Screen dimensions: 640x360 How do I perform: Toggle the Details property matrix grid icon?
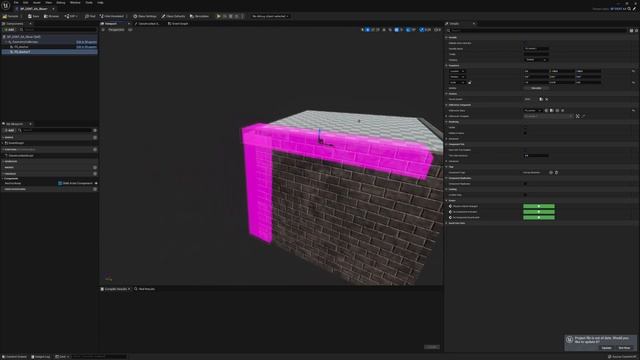(x=631, y=30)
